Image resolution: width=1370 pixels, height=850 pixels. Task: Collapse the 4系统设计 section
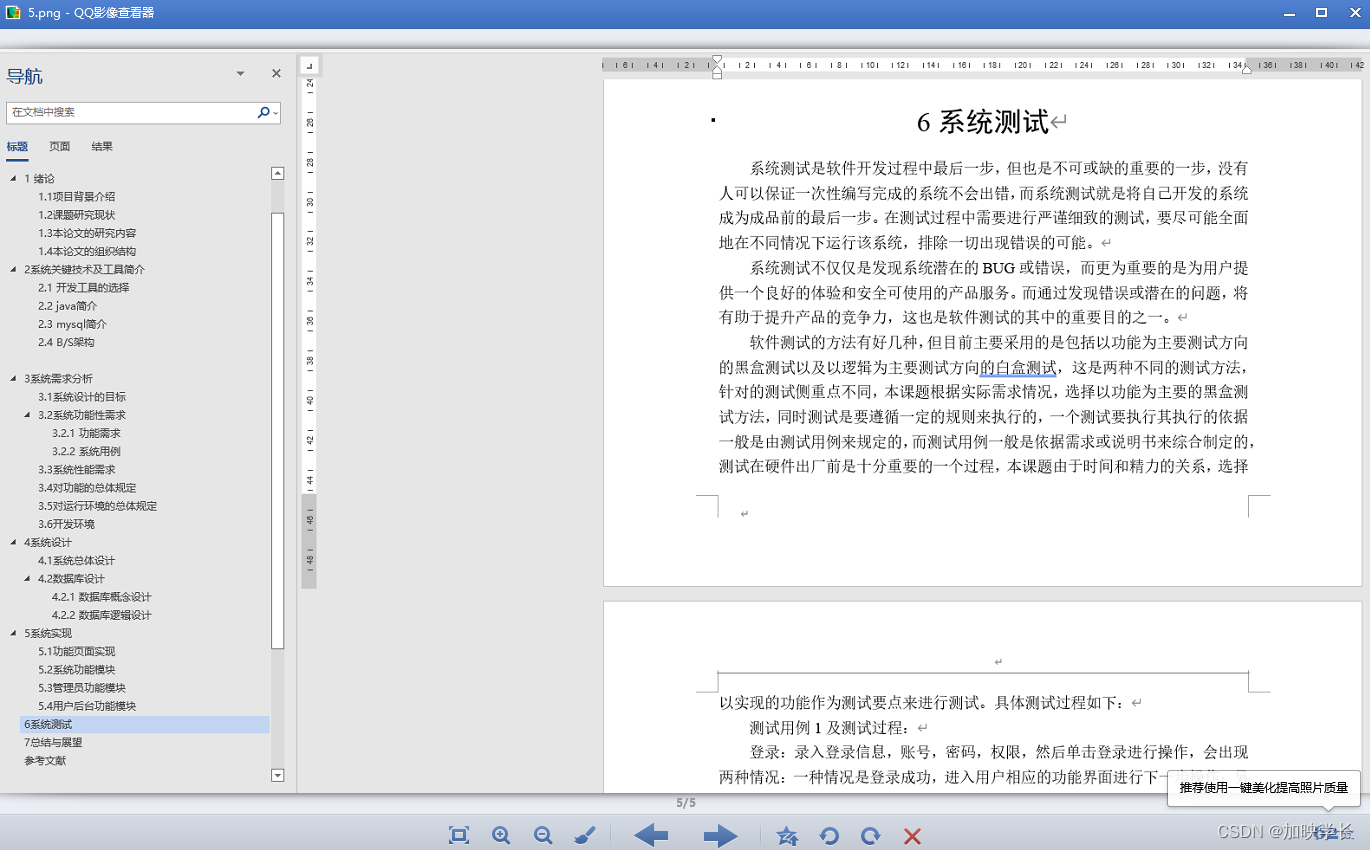12,542
